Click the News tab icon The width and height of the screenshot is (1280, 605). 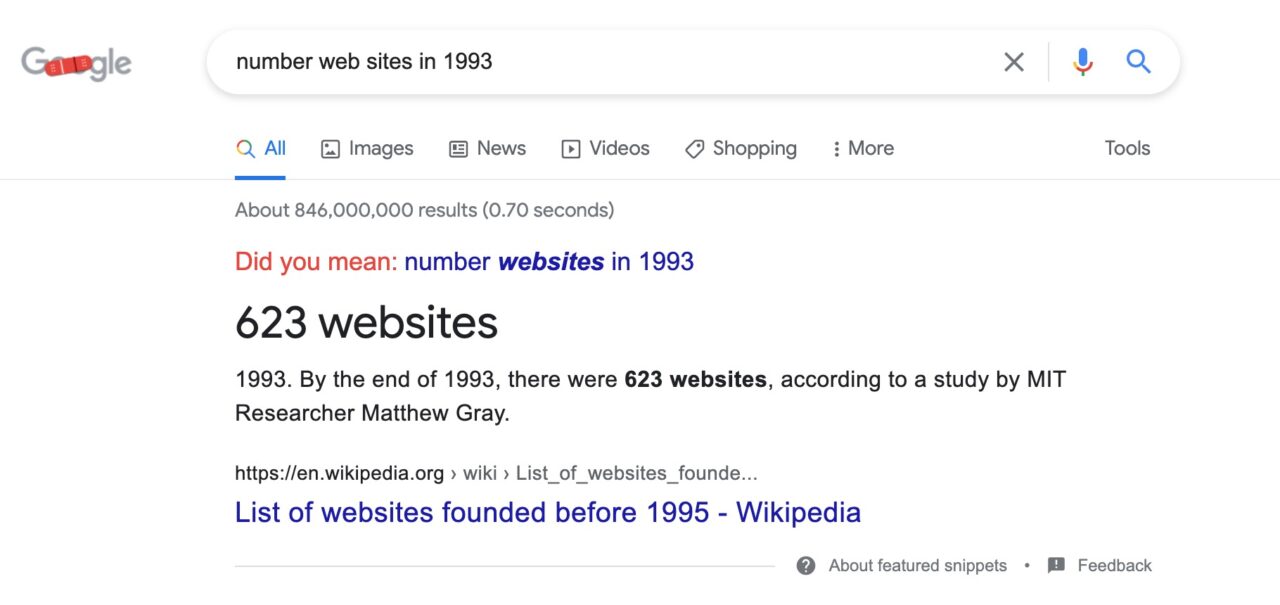pos(458,149)
